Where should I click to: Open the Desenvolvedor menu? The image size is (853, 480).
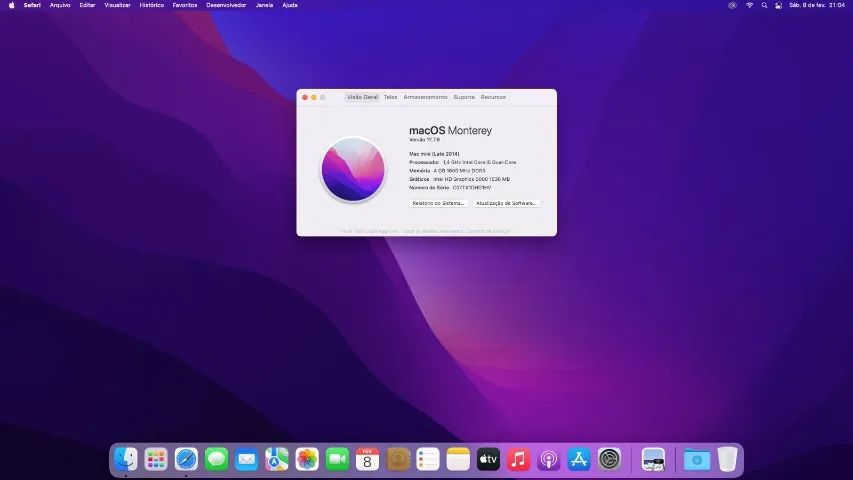226,5
